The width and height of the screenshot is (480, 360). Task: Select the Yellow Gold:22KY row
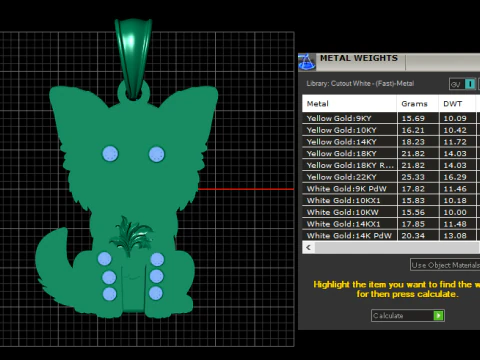pyautogui.click(x=391, y=177)
